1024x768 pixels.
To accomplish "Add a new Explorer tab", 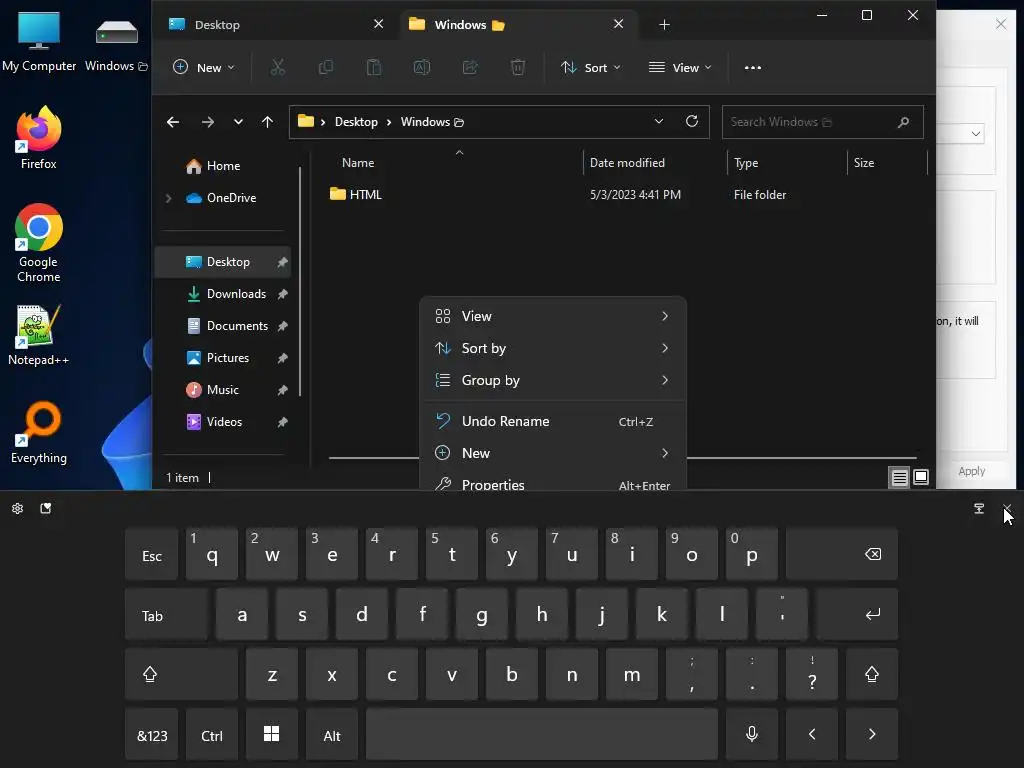I will (x=664, y=25).
